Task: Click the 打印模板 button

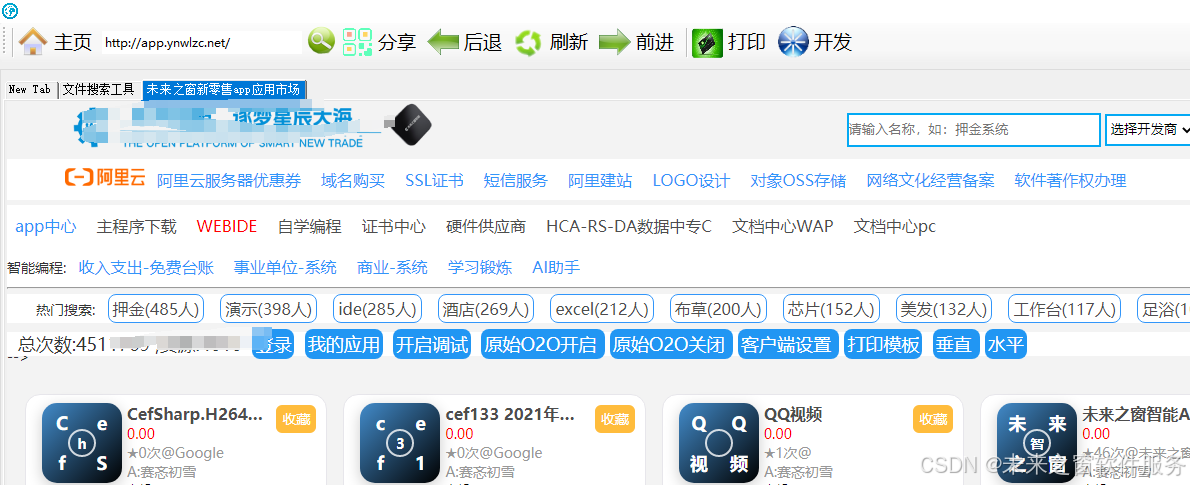Action: [884, 345]
